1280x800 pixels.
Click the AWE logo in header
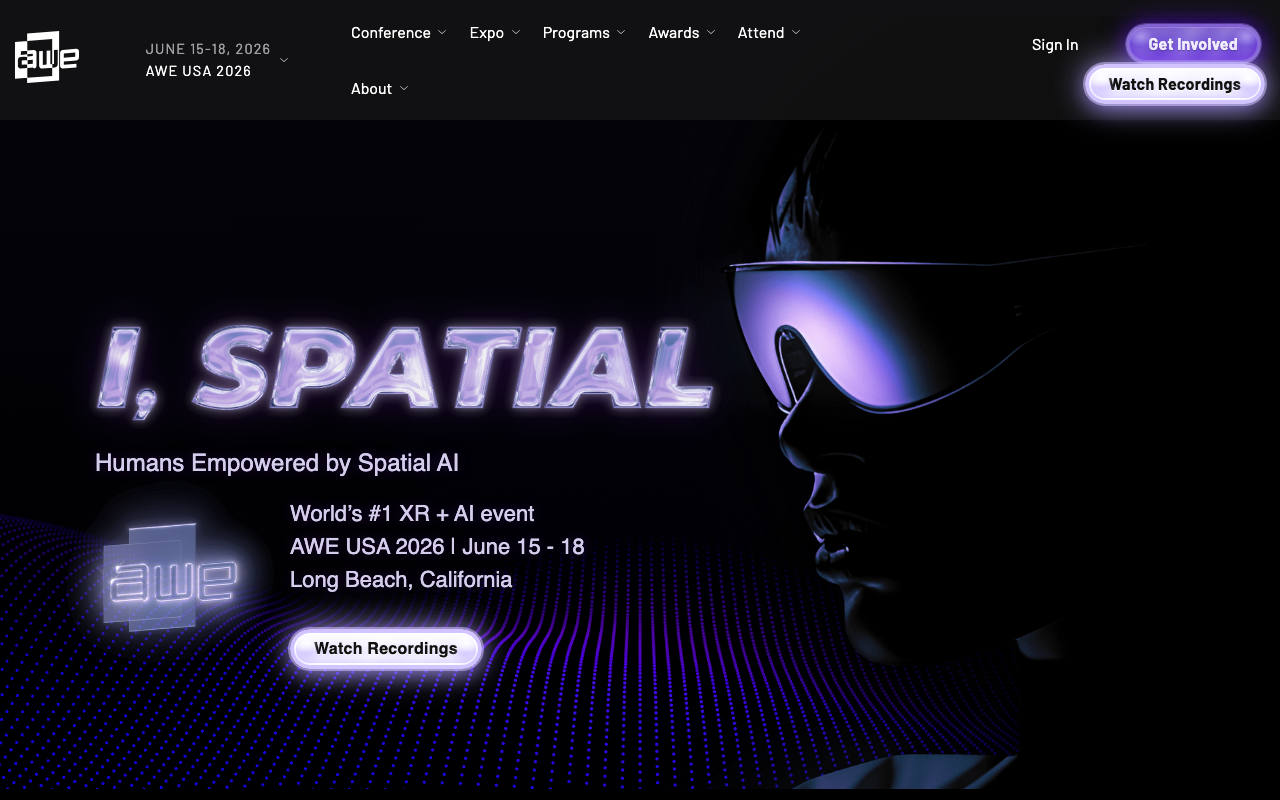47,57
